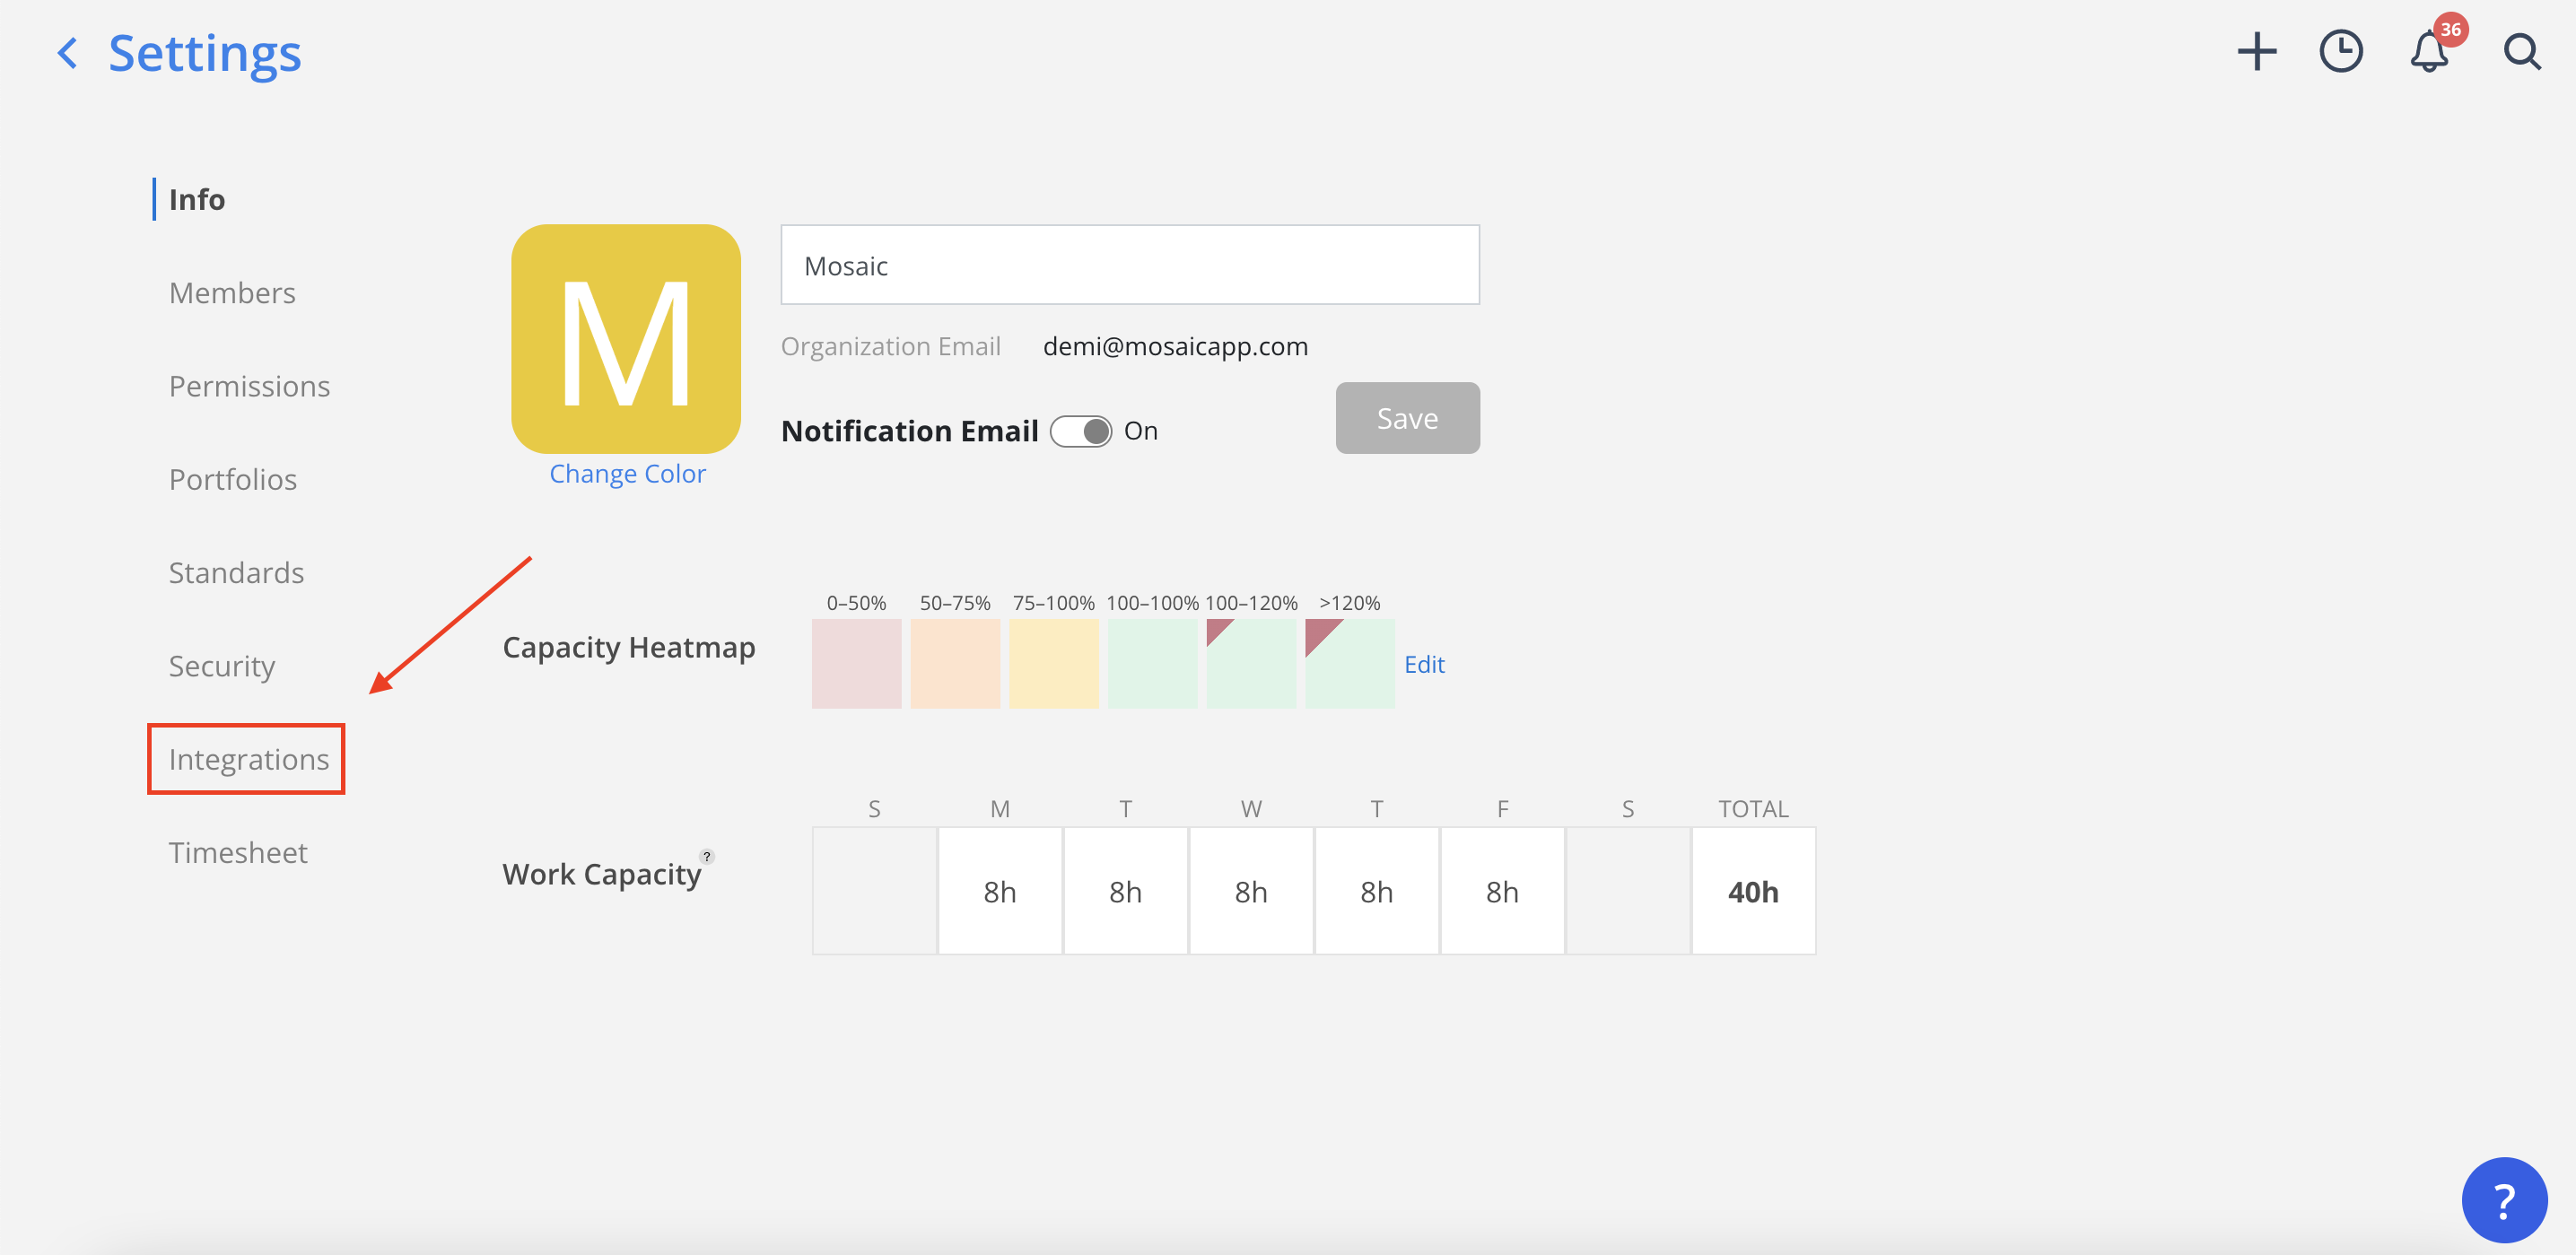The image size is (2576, 1255).
Task: Open the notifications bell icon
Action: pos(2428,53)
